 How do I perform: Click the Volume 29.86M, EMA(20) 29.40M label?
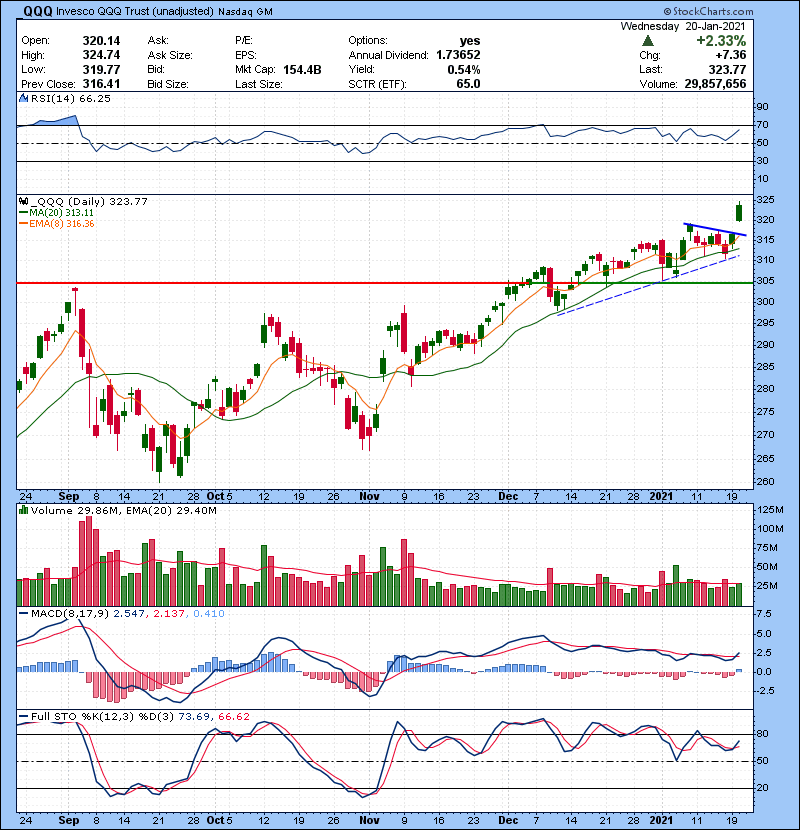123,511
